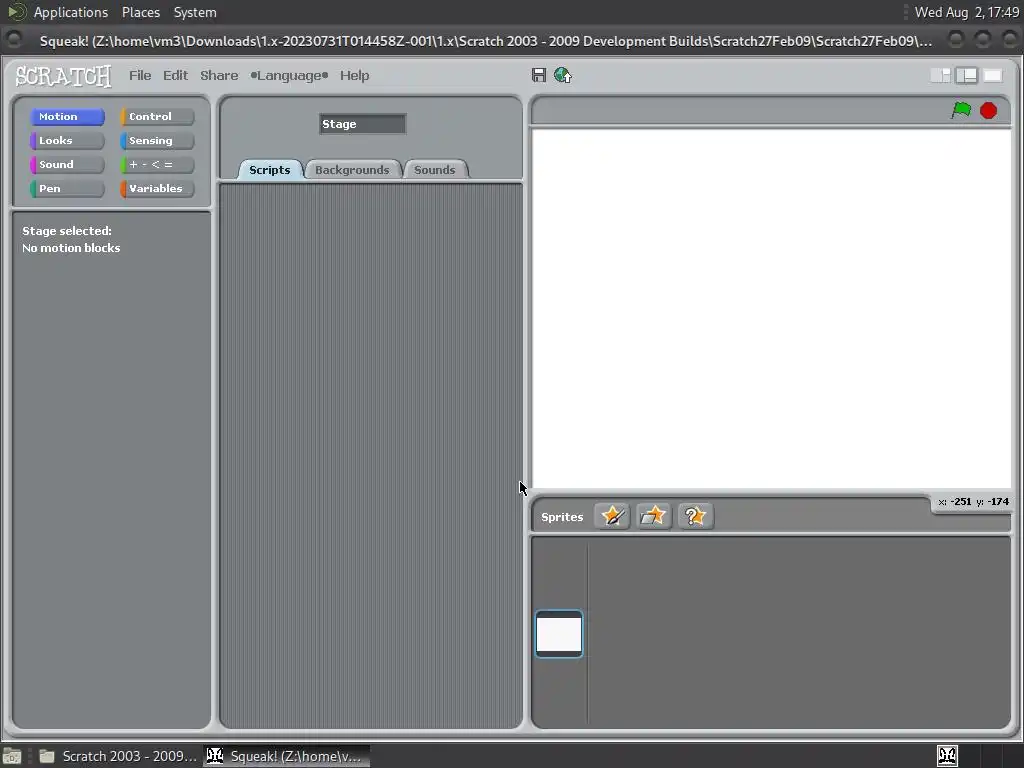Viewport: 1024px width, 768px height.
Task: Click the show desktop icon in bottom panel
Action: pyautogui.click(x=12, y=756)
